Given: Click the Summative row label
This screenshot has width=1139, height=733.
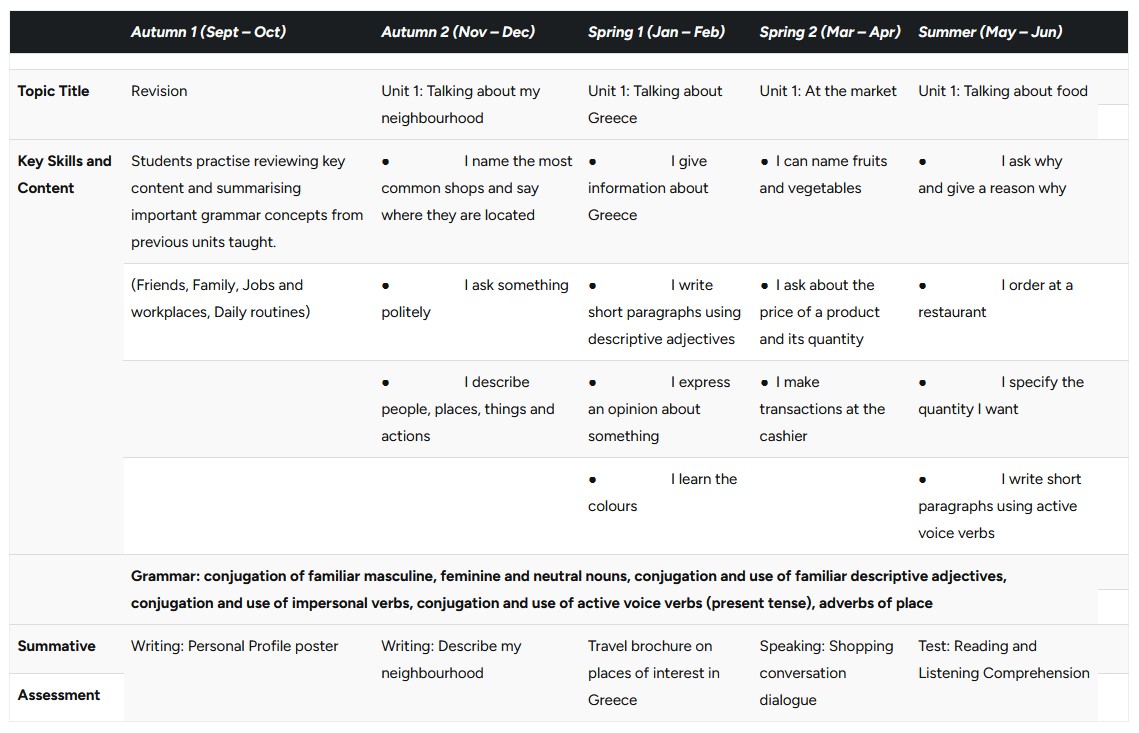Looking at the screenshot, I should click(x=56, y=646).
